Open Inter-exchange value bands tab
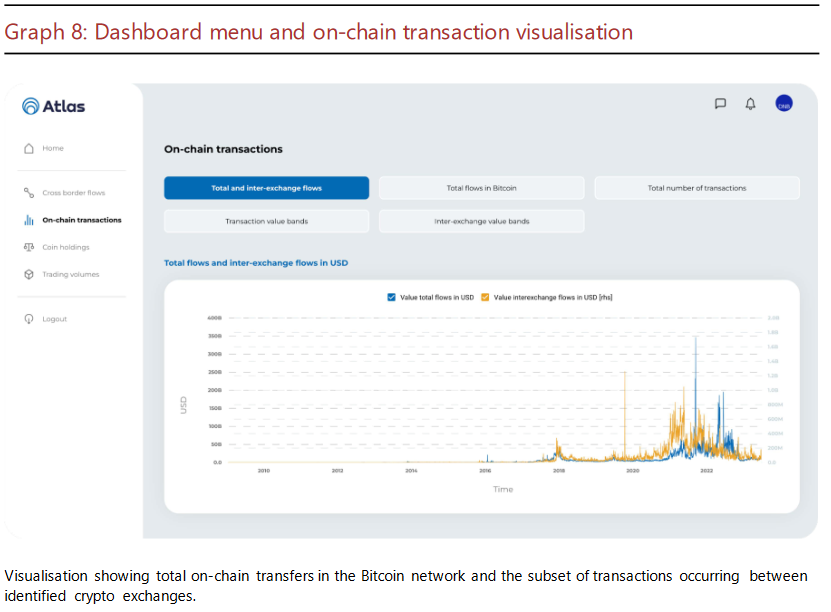 coord(481,221)
